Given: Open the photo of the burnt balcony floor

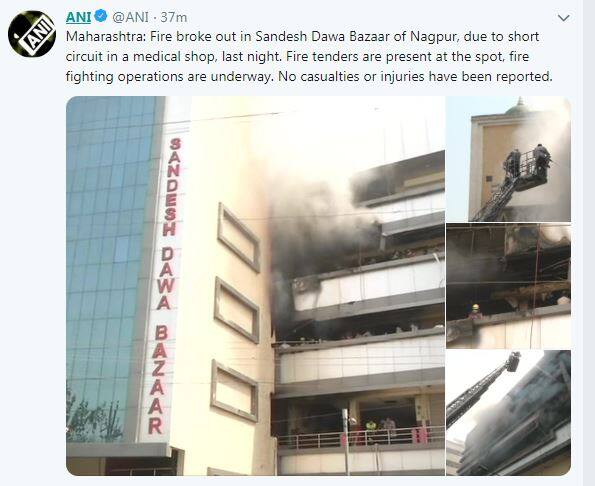Looking at the screenshot, I should point(508,286).
